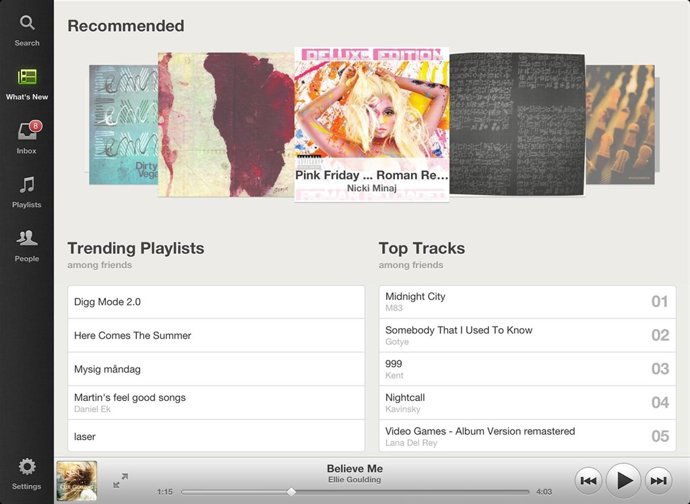Skip to previous track
Image resolution: width=690 pixels, height=504 pixels.
tap(588, 481)
